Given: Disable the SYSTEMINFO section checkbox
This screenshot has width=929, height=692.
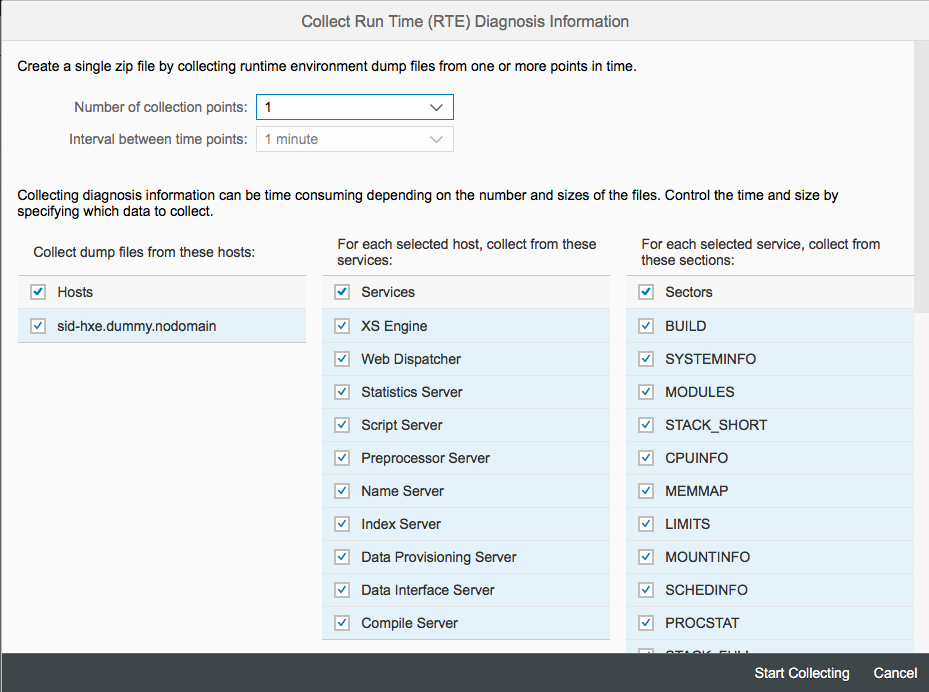Looking at the screenshot, I should [x=646, y=359].
